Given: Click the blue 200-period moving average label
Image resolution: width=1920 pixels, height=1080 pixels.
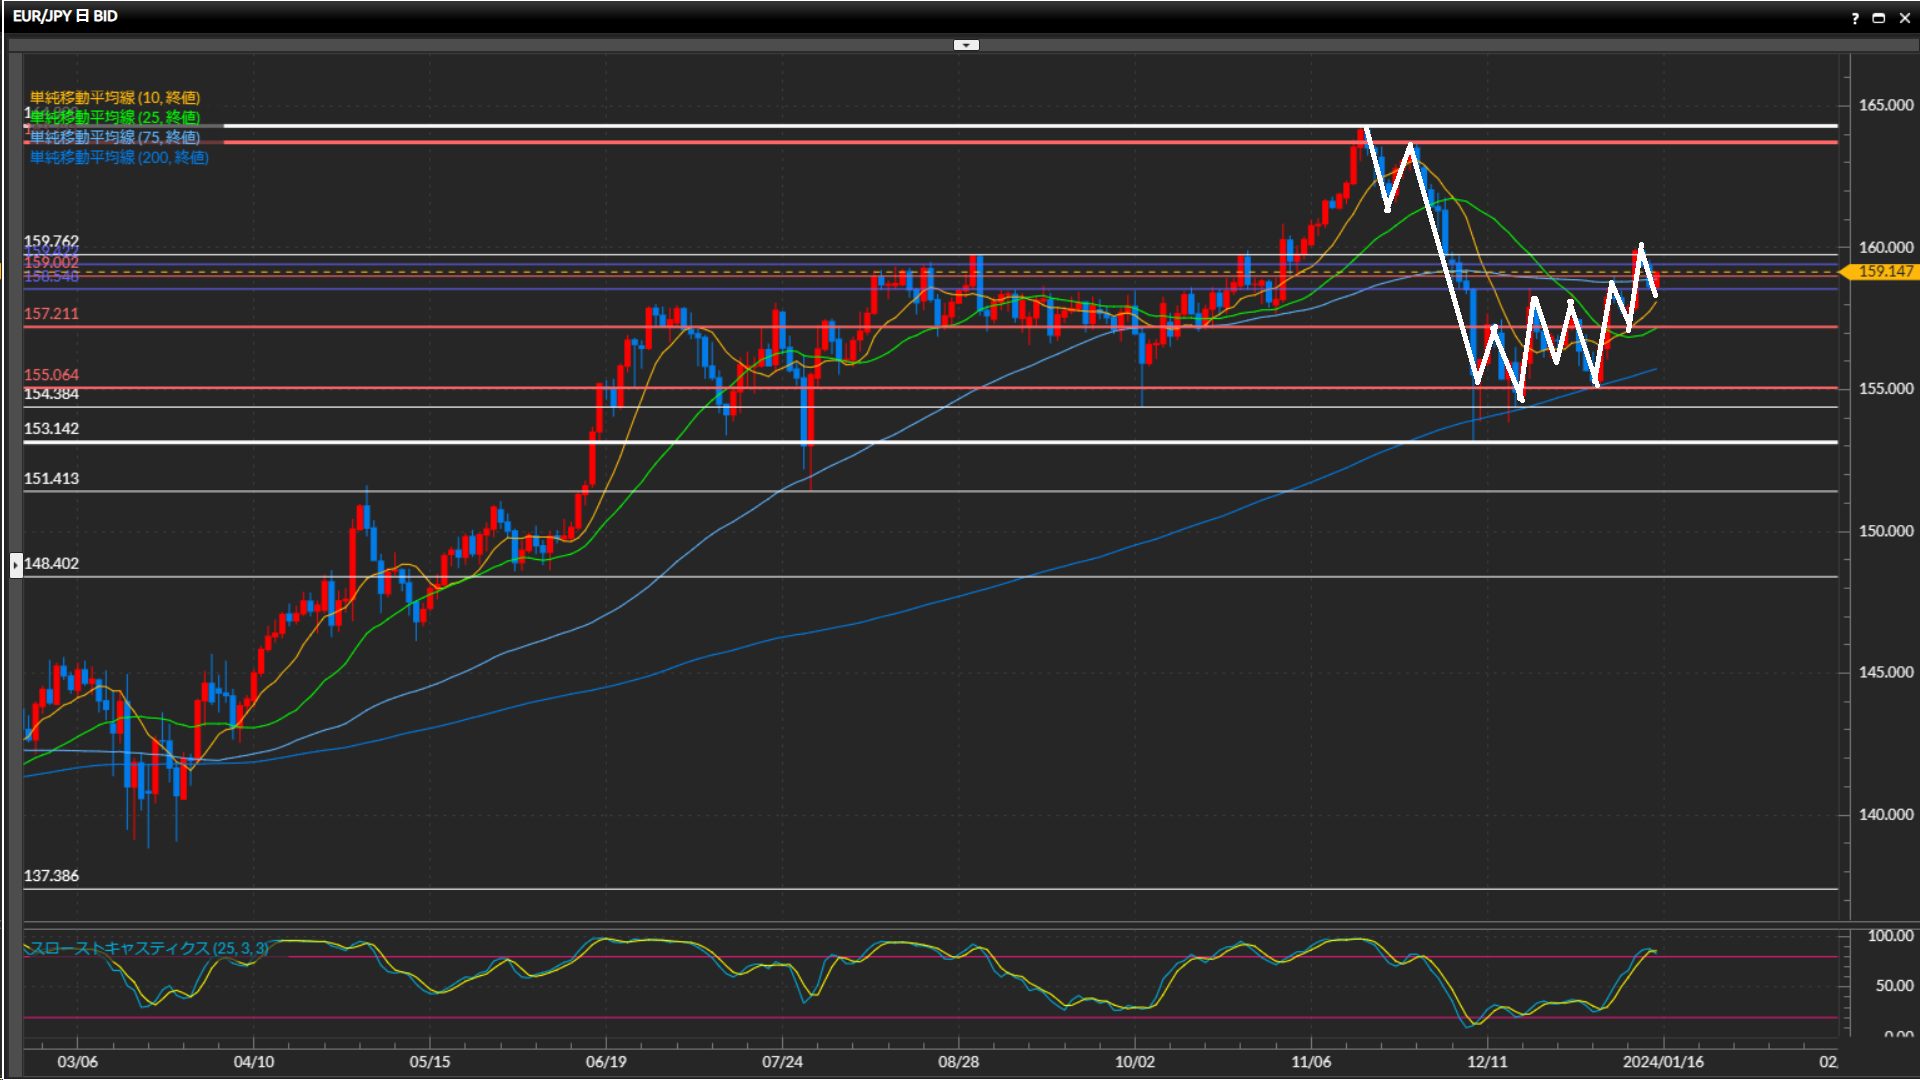Looking at the screenshot, I should (118, 157).
